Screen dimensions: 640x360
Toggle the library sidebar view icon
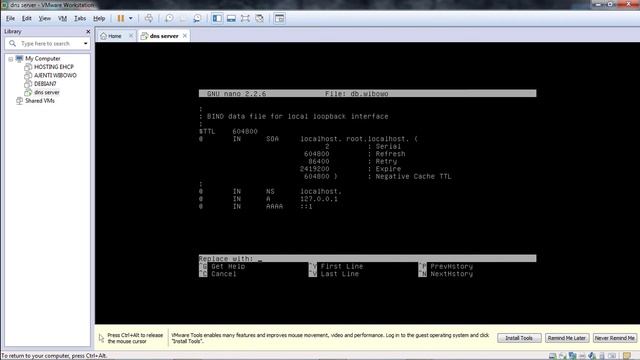click(x=217, y=18)
